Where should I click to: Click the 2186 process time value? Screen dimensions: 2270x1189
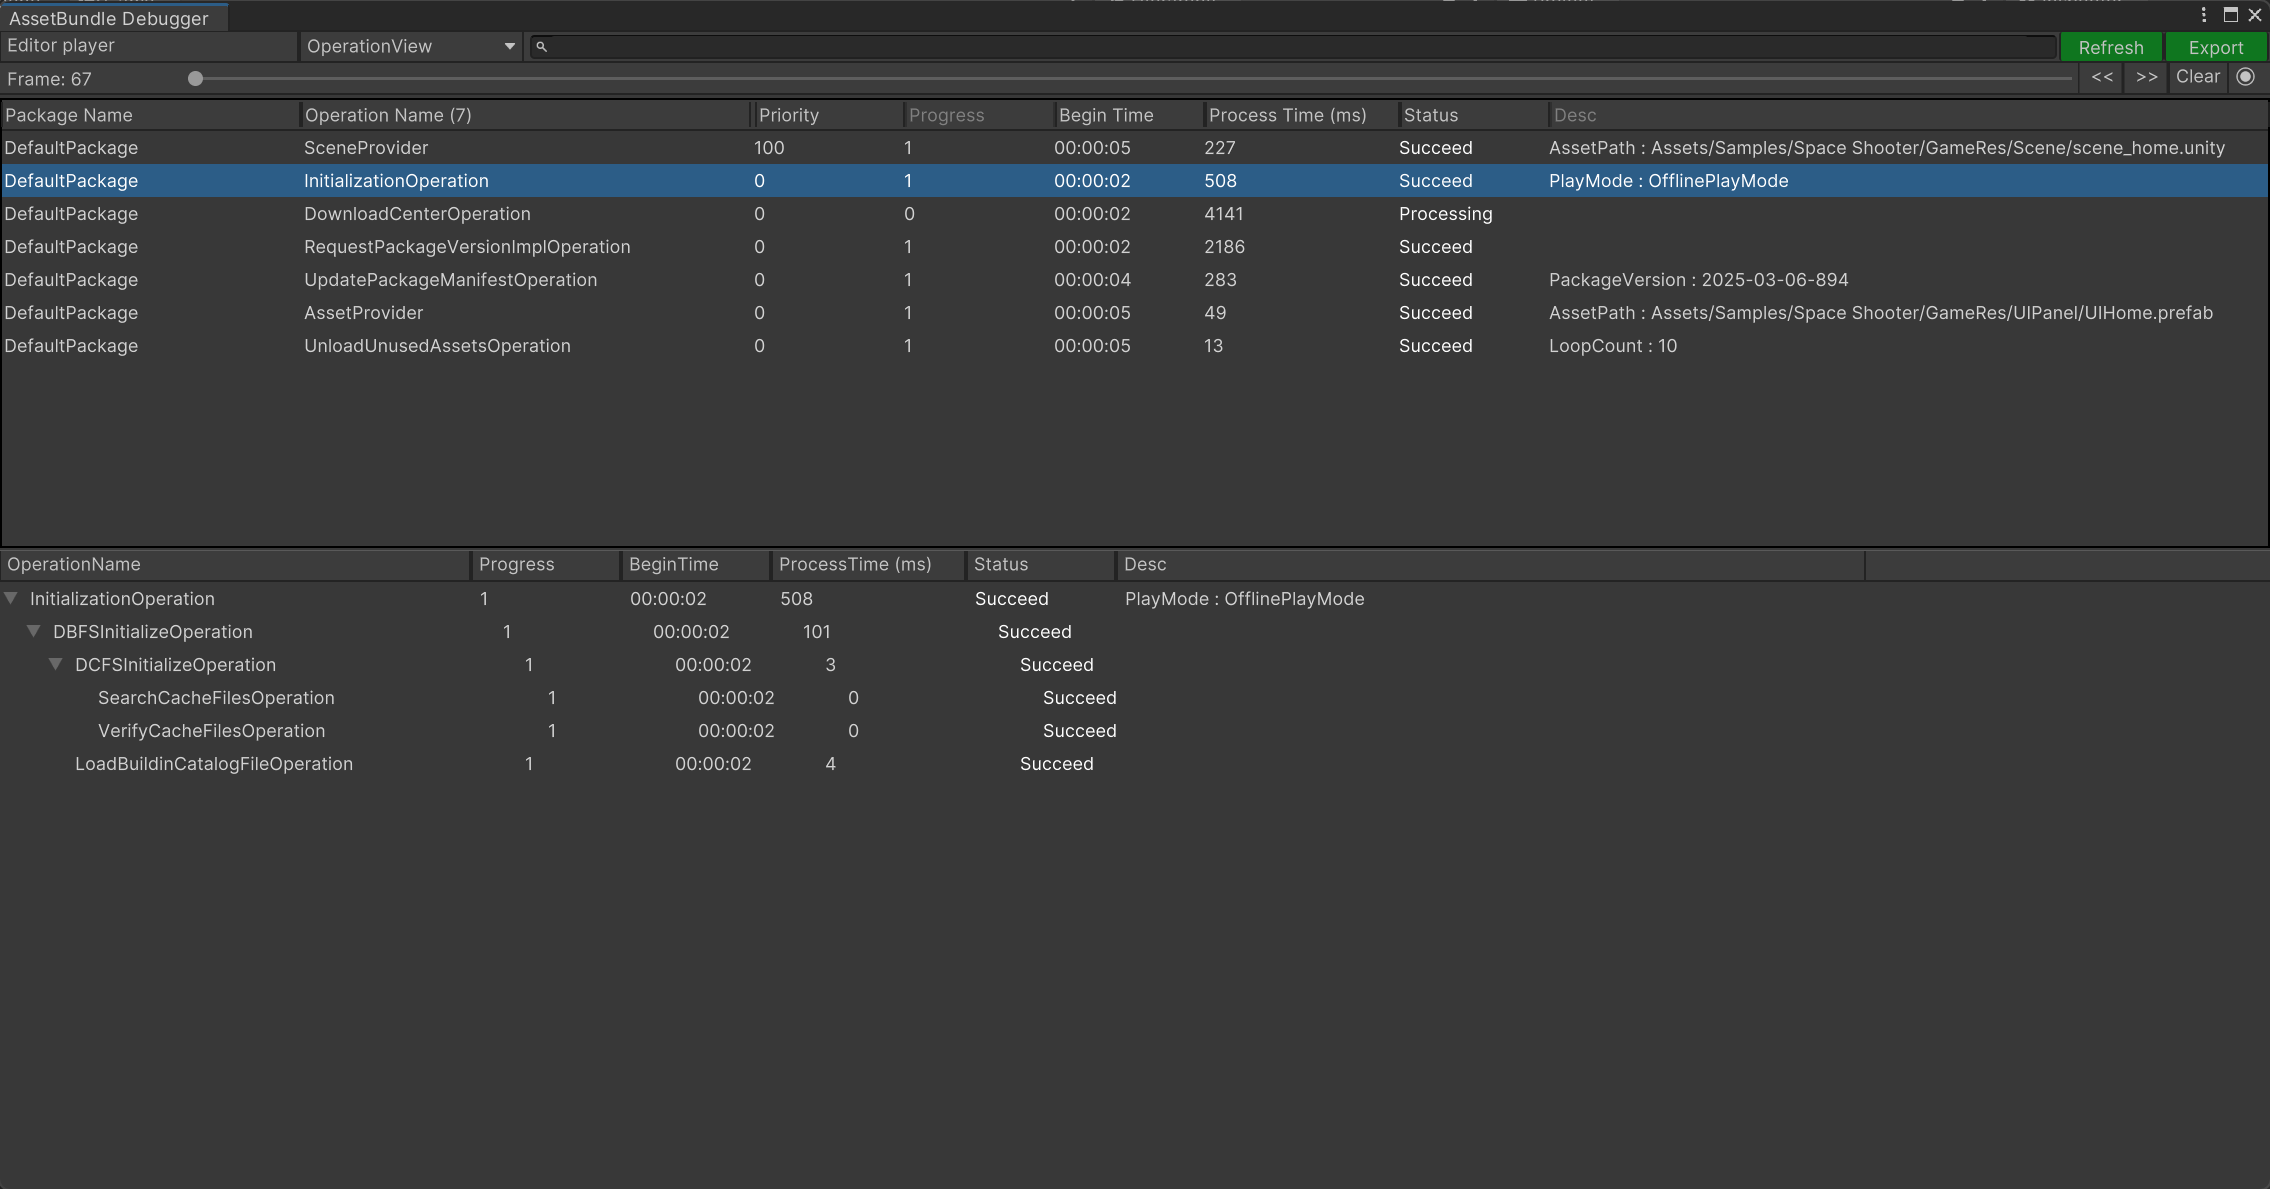coord(1225,247)
